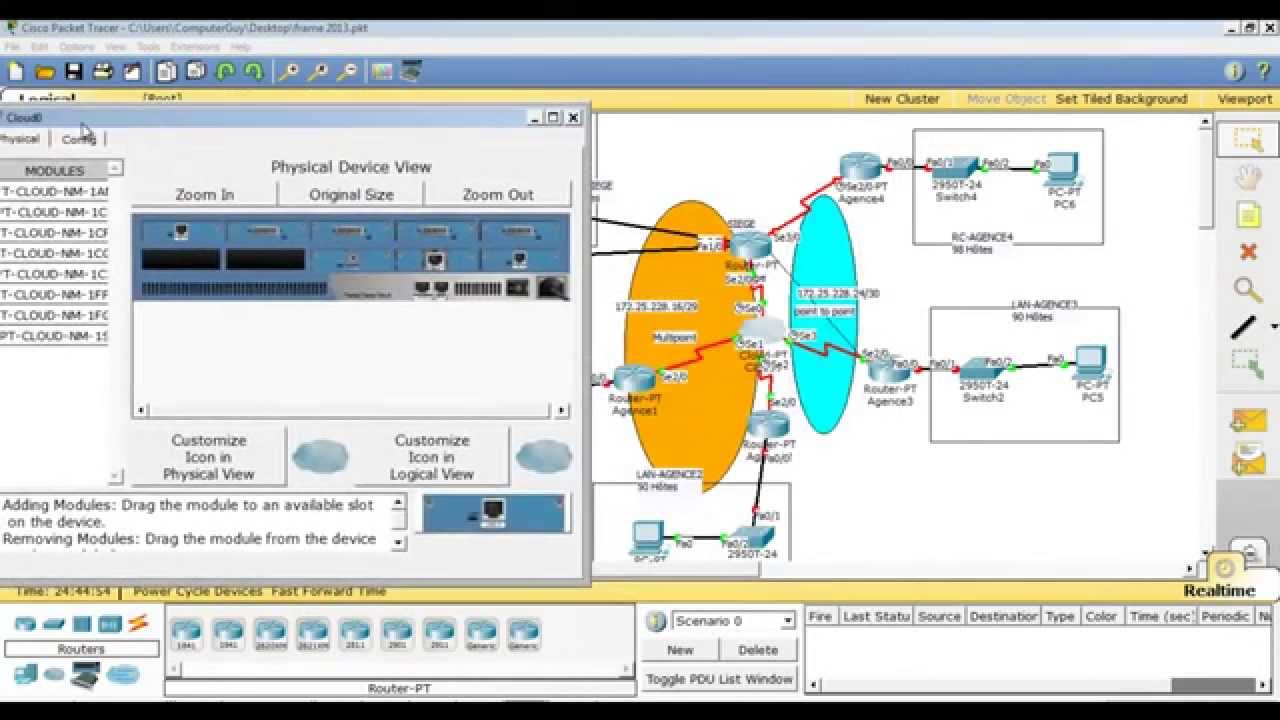This screenshot has height=720, width=1280.
Task: Click Fast Forward Time
Action: point(328,591)
